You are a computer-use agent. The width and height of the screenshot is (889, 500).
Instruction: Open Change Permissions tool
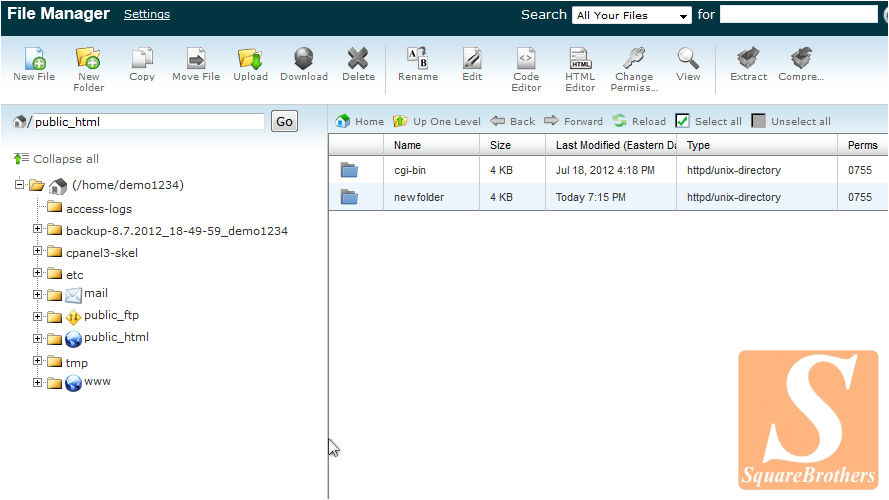(x=634, y=60)
